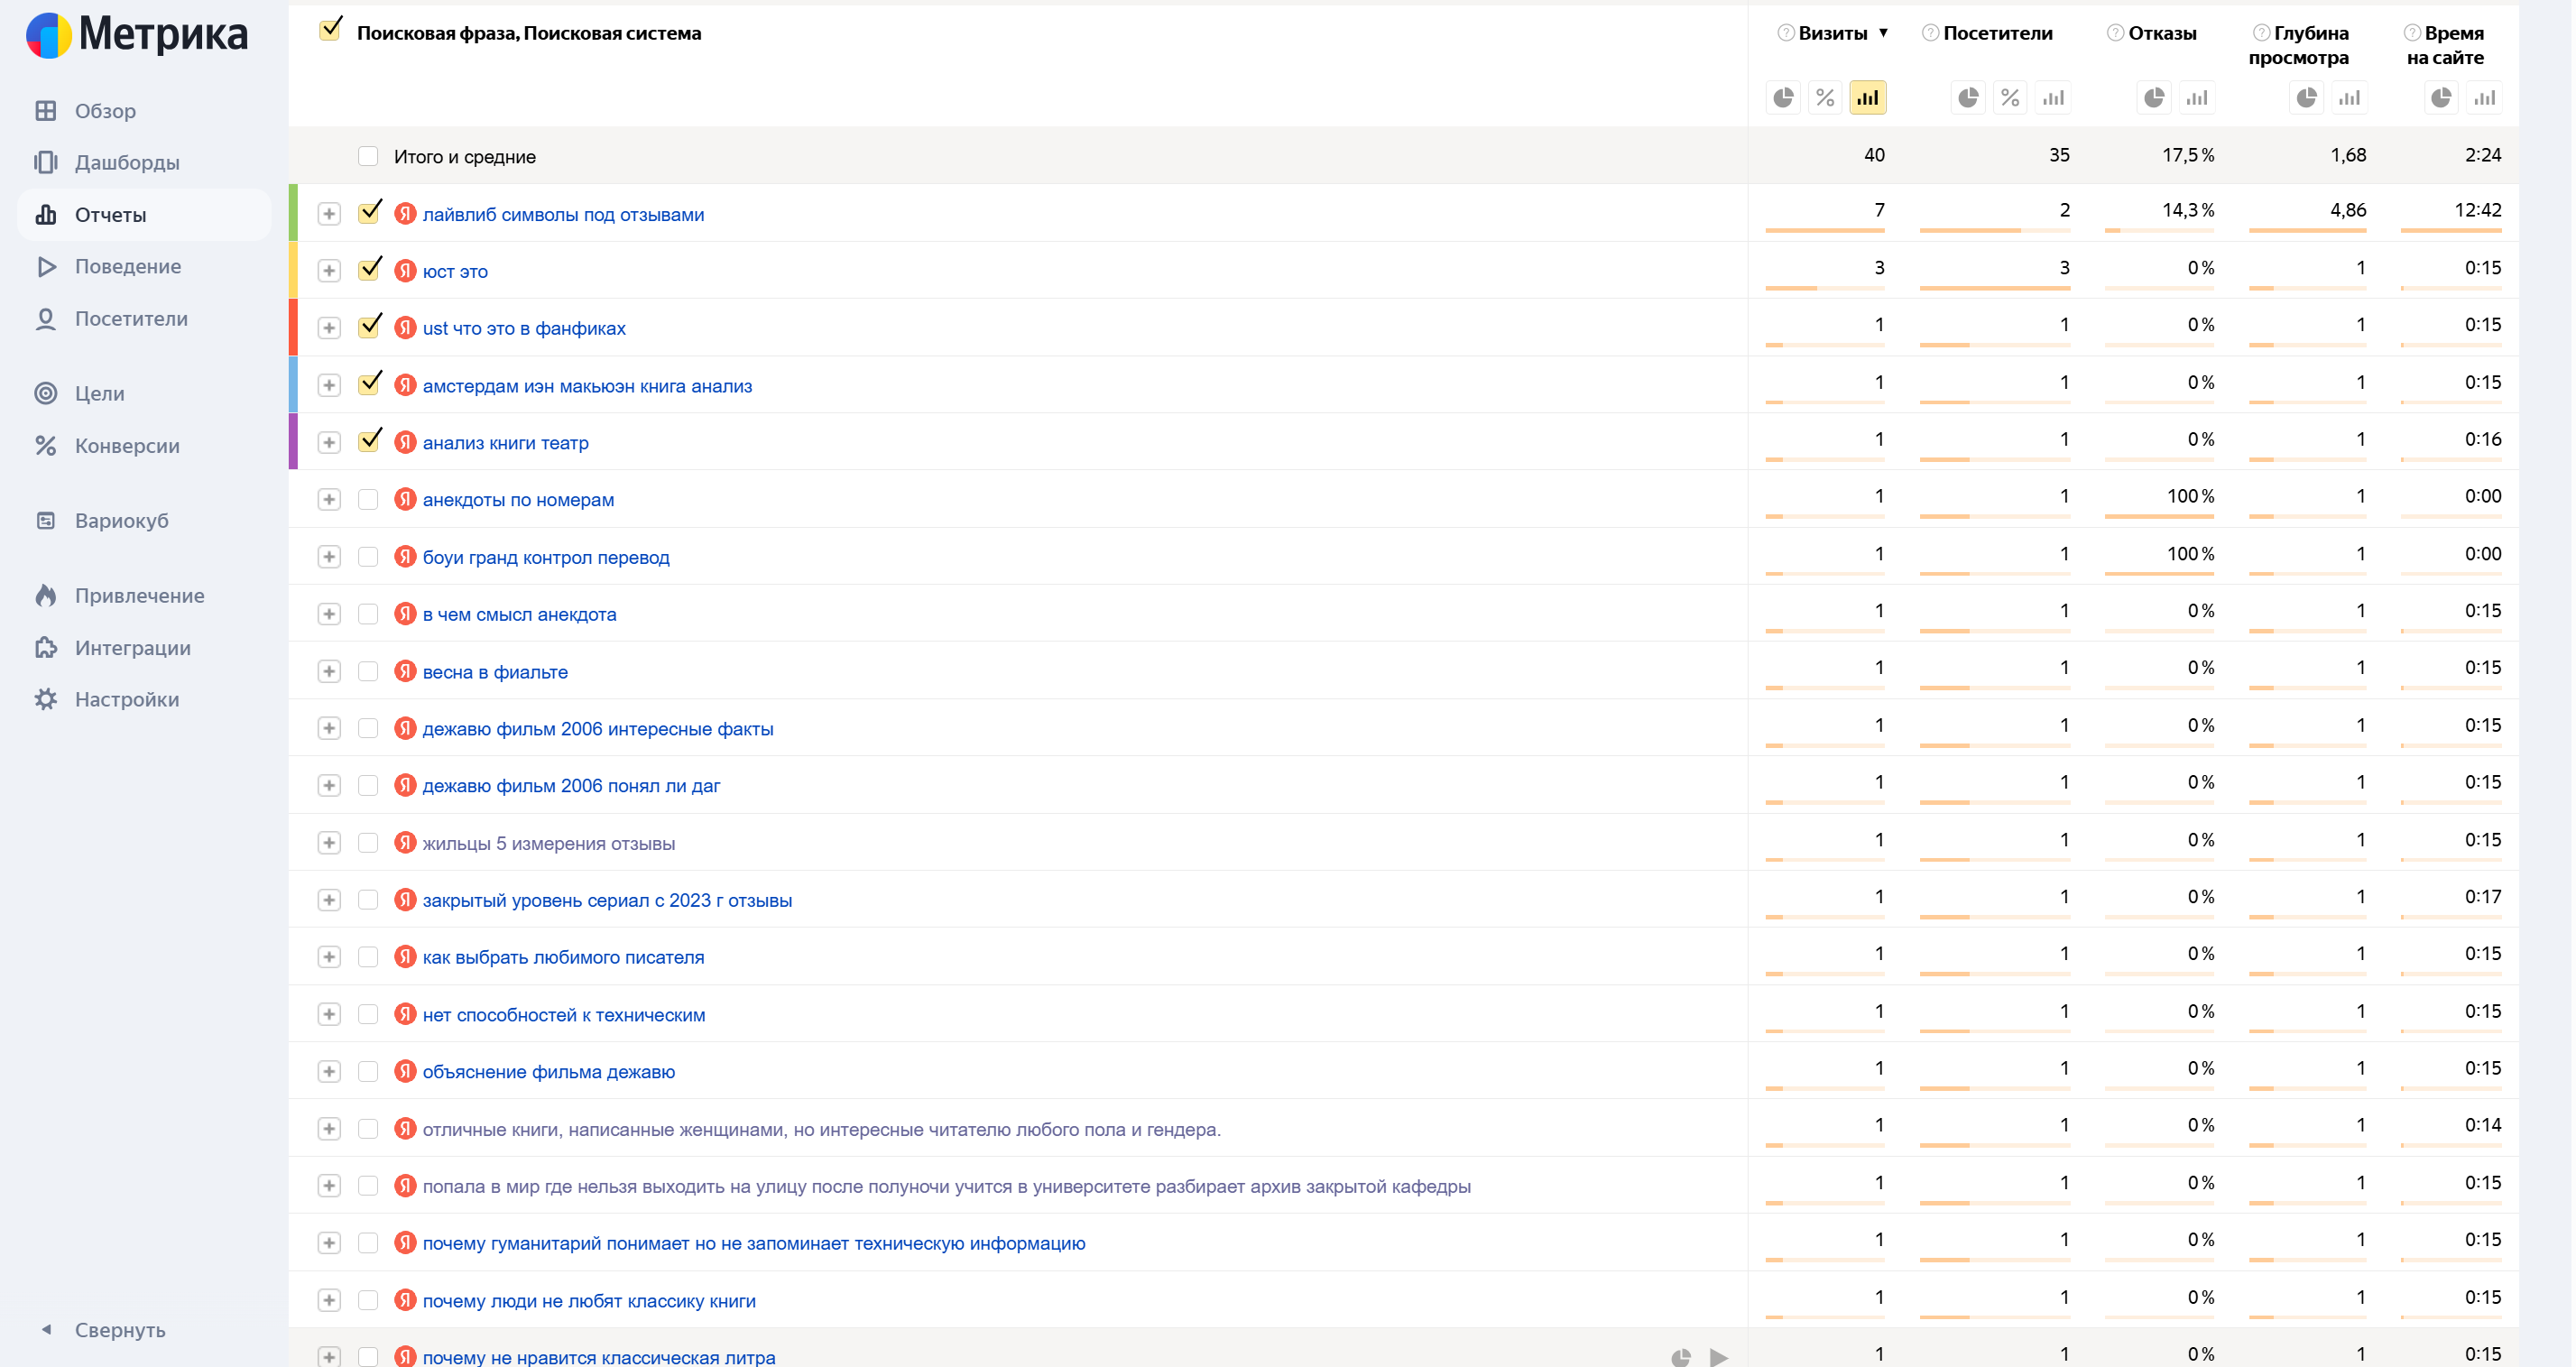Screen dimensions: 2576x1367
Task: Click pie chart icon under Визиты
Action: click(1783, 98)
